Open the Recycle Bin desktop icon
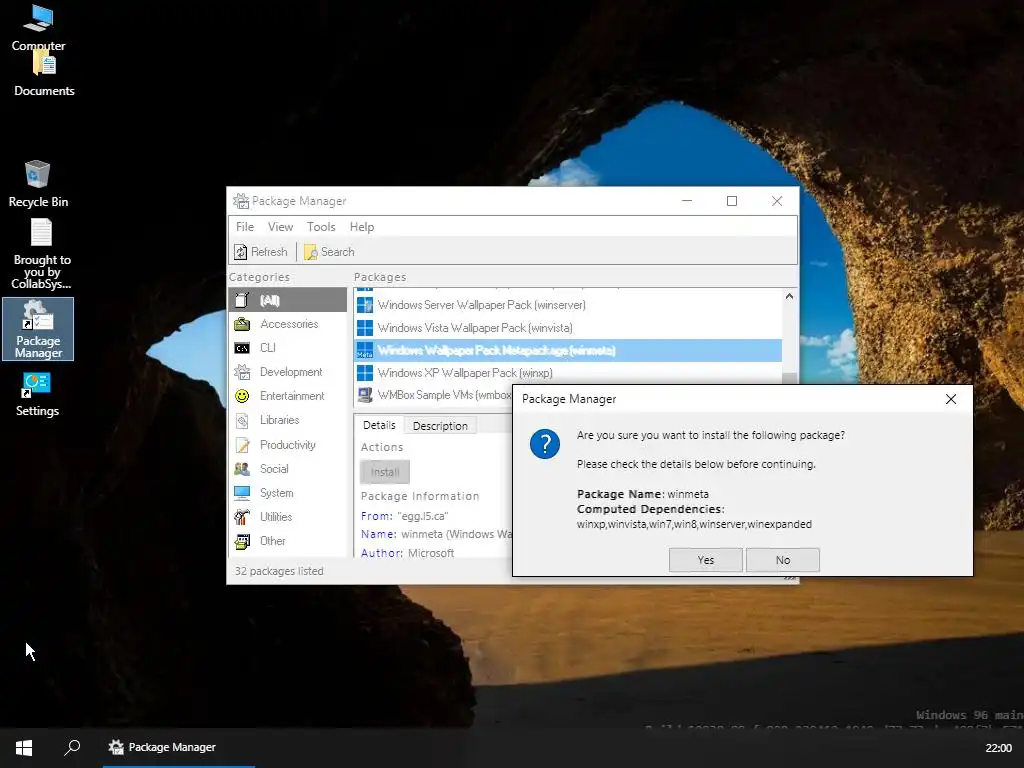The height and width of the screenshot is (768, 1024). 38,184
